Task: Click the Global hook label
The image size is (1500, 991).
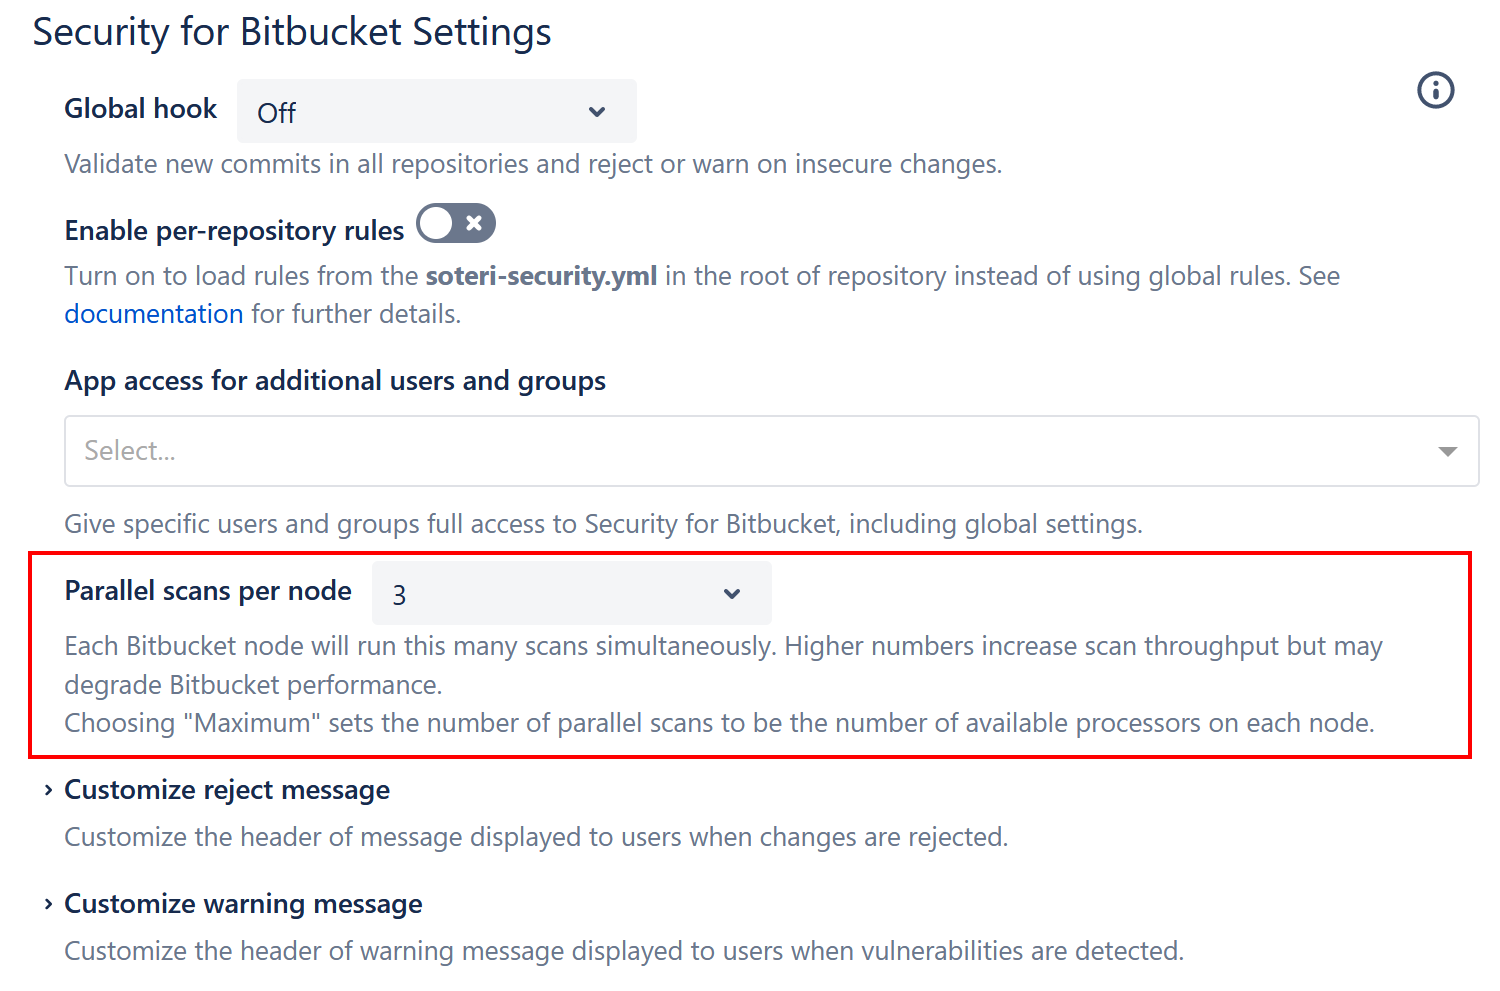Action: point(141,109)
